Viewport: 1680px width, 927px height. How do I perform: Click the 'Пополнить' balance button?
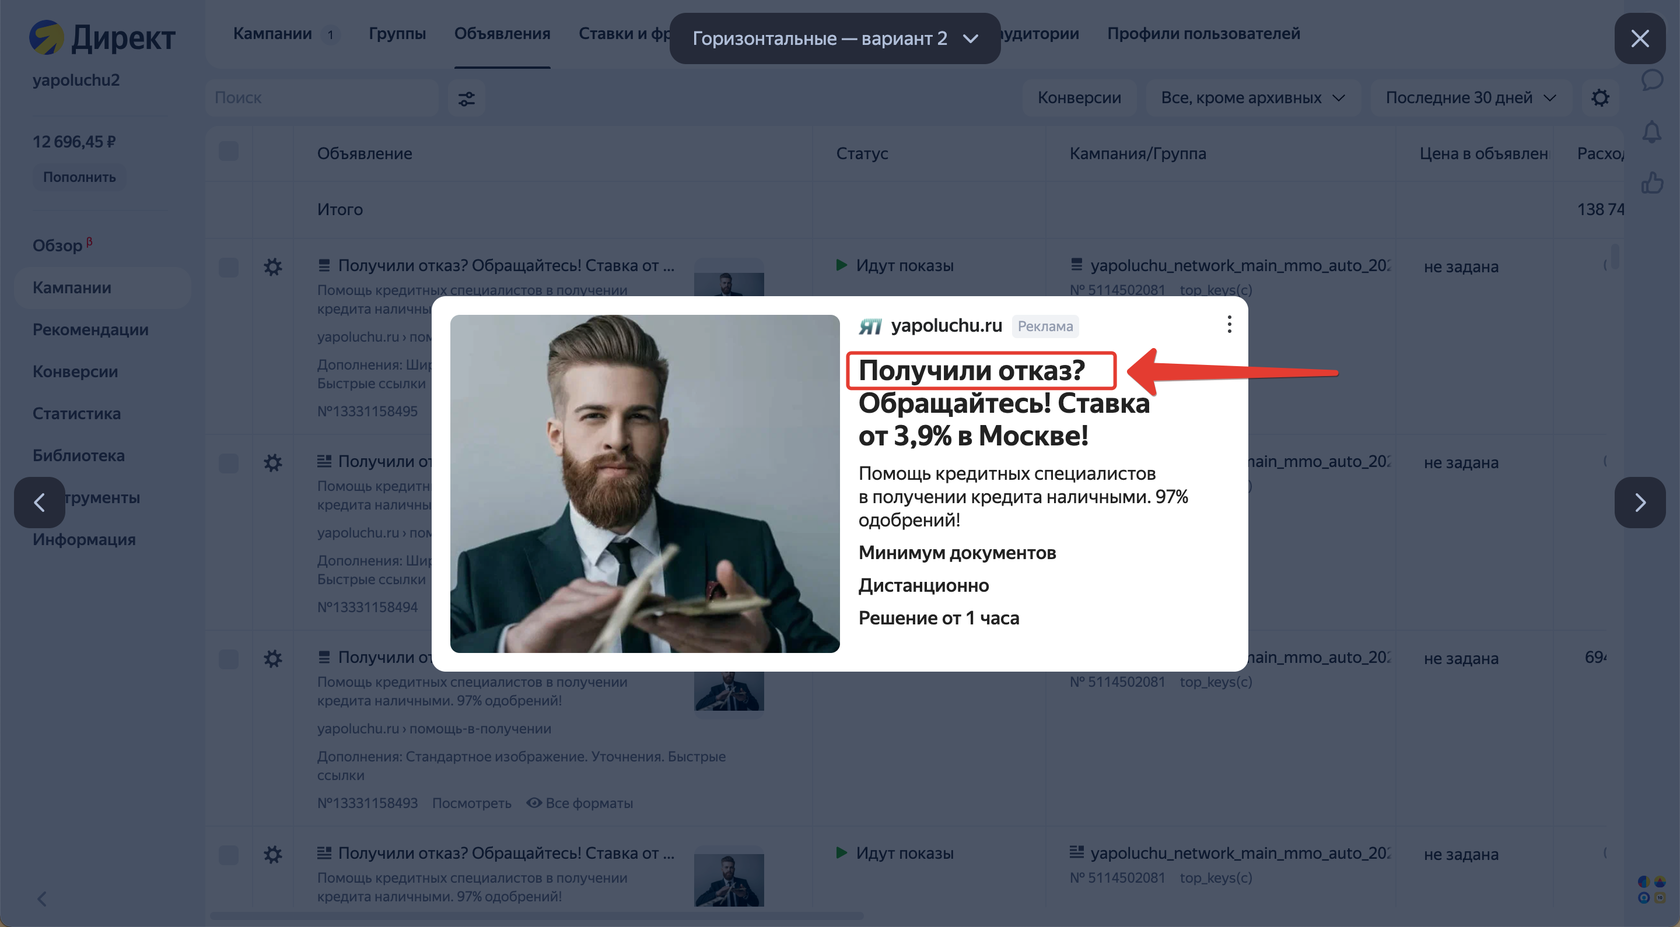click(x=79, y=177)
